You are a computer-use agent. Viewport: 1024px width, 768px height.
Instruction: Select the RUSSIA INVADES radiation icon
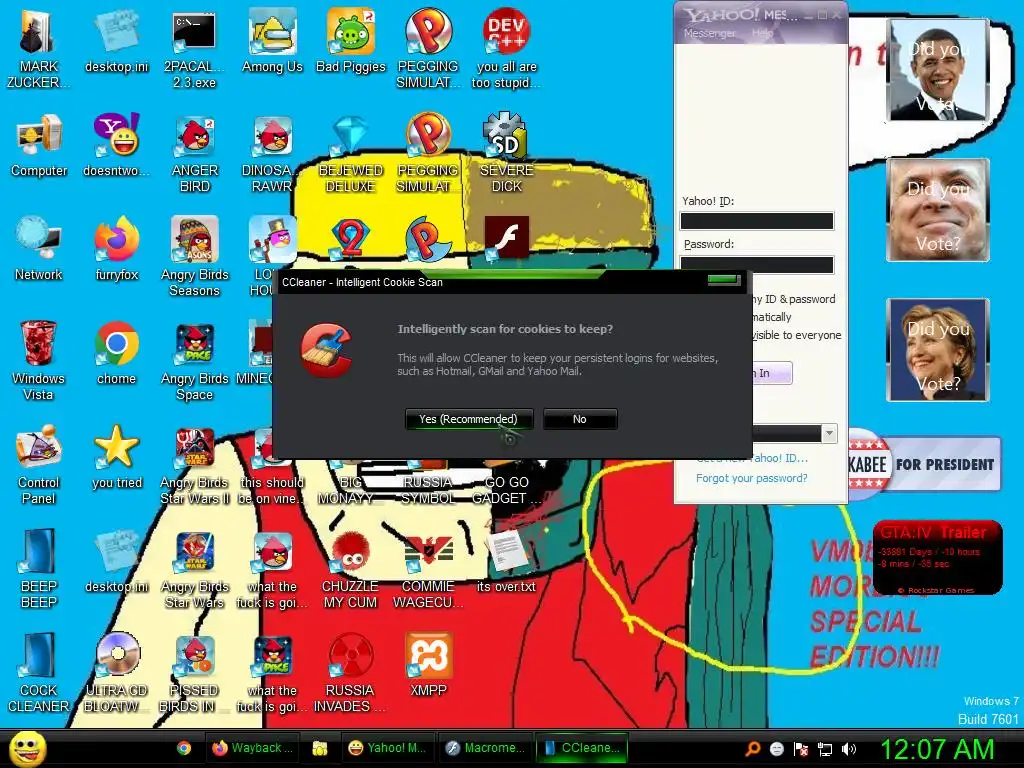[351, 673]
